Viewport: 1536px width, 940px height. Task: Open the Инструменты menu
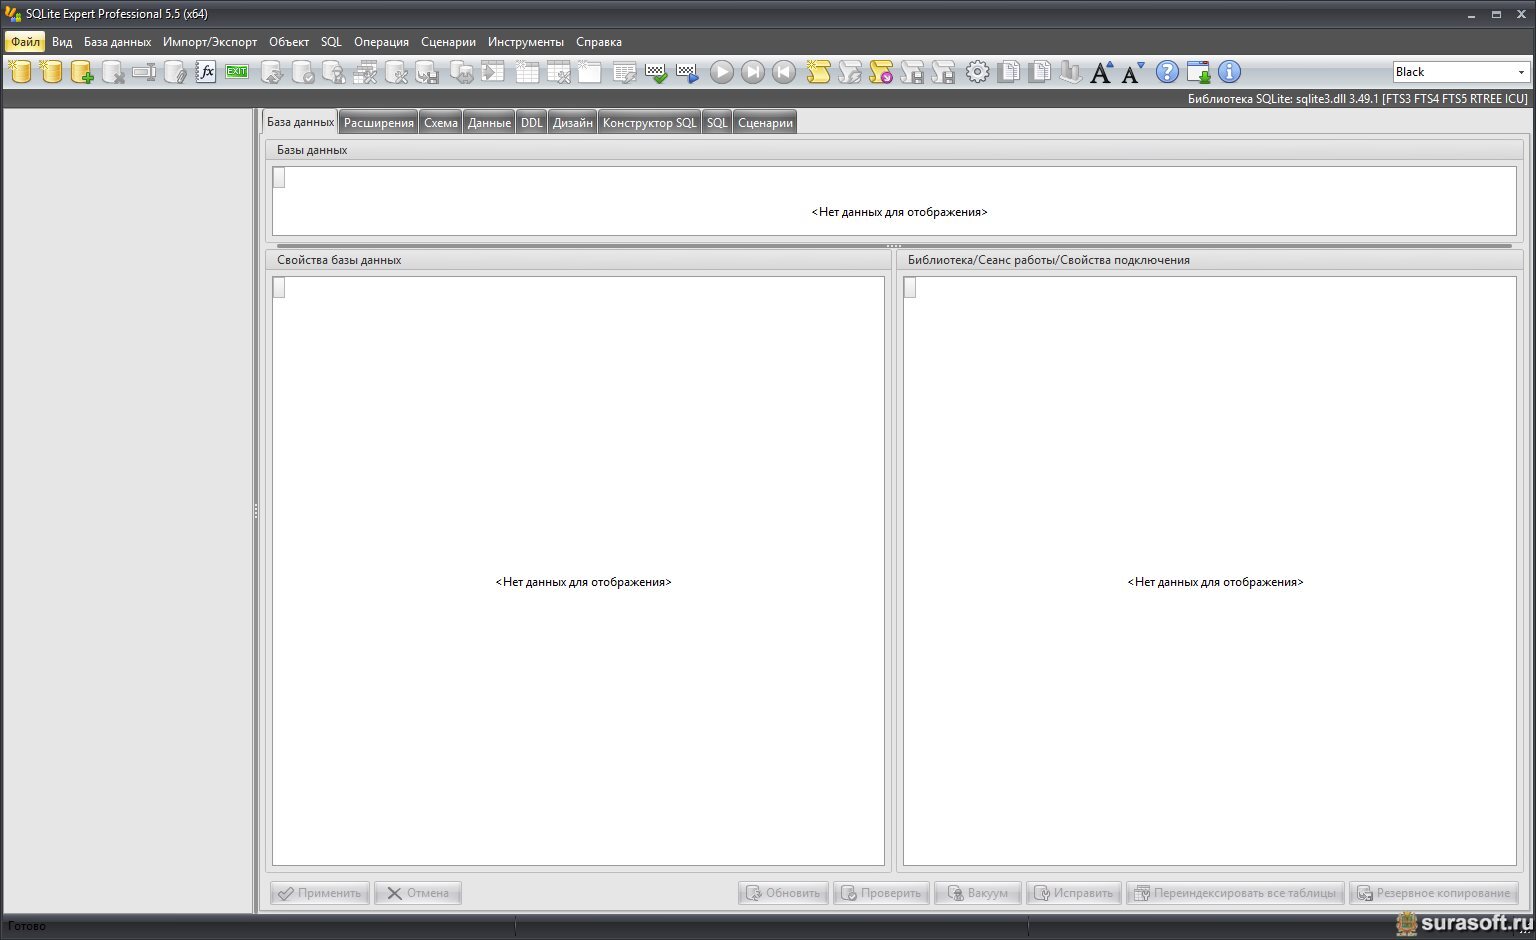tap(526, 42)
